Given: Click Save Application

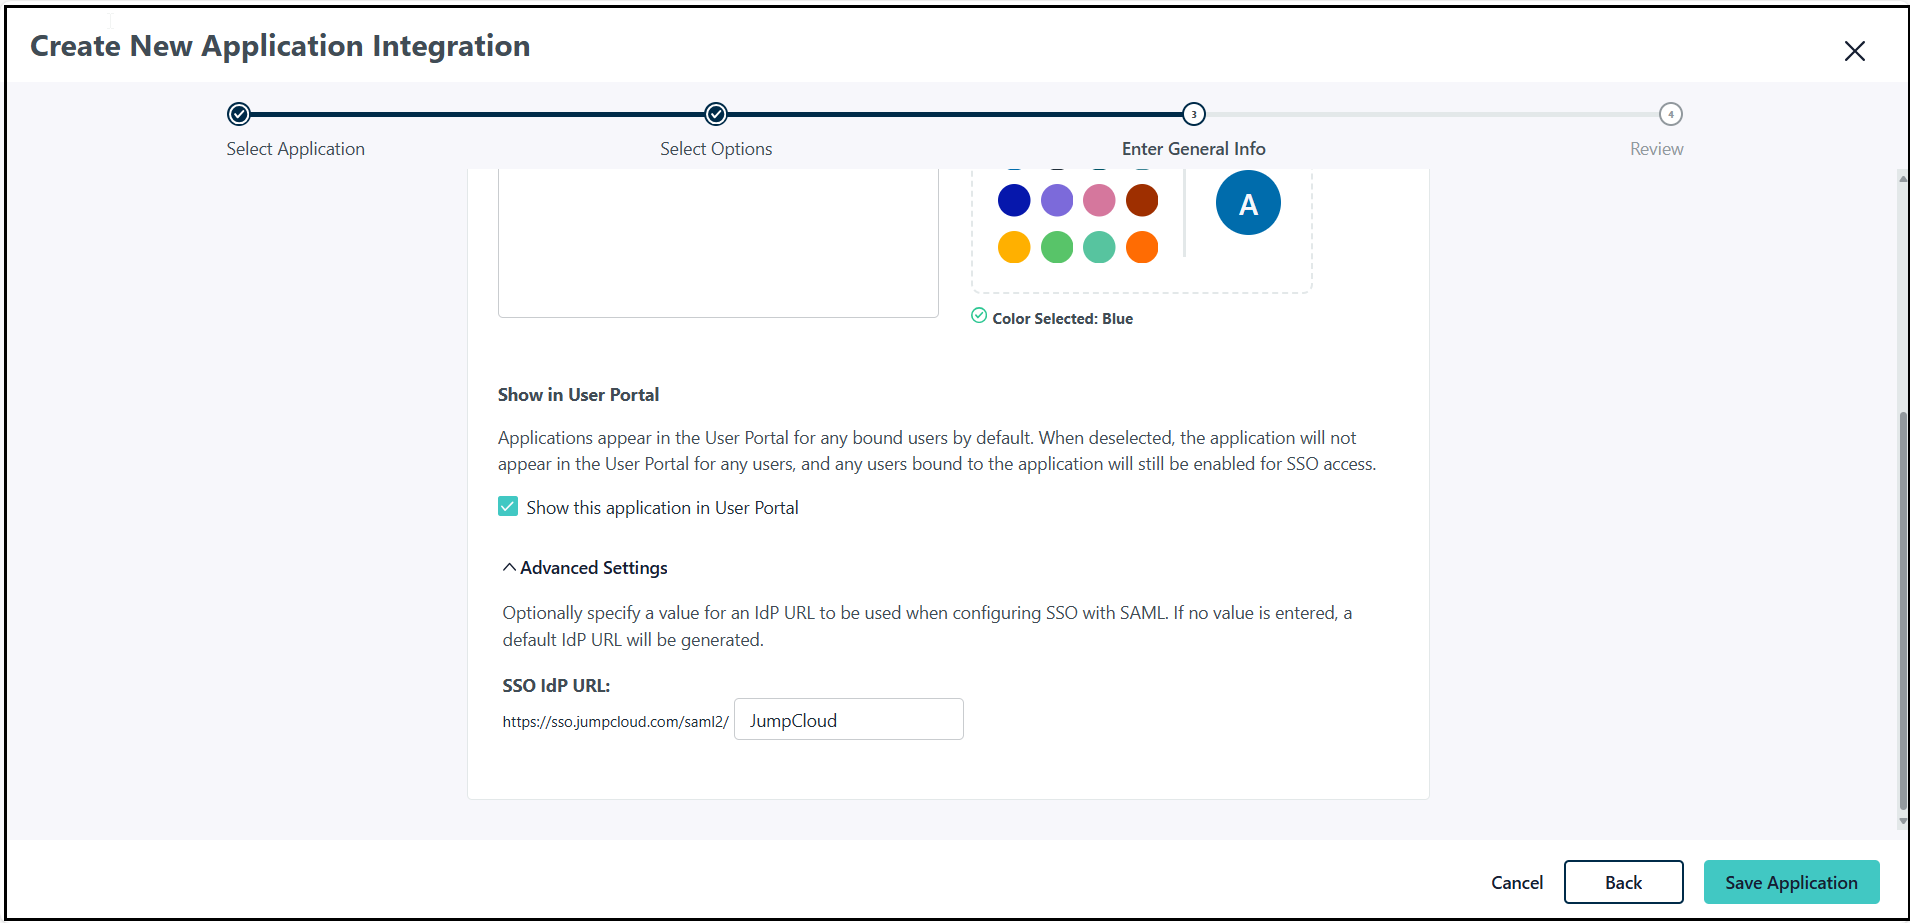Looking at the screenshot, I should point(1790,882).
